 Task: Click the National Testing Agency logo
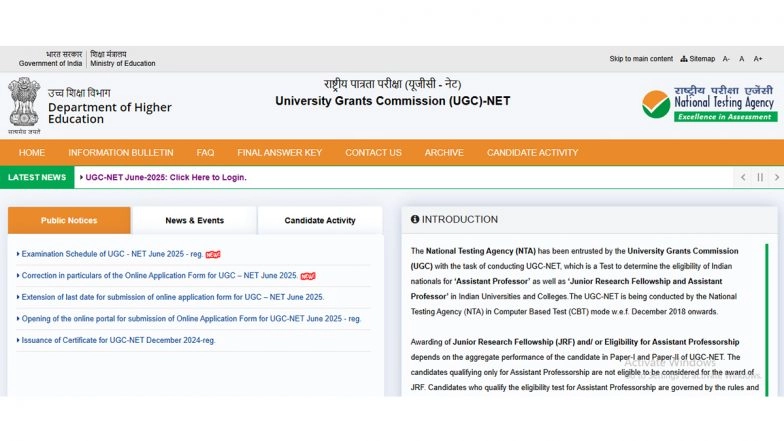[x=710, y=104]
